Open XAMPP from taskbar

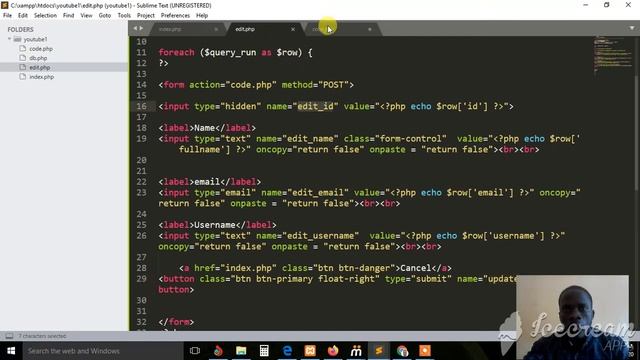(310, 351)
